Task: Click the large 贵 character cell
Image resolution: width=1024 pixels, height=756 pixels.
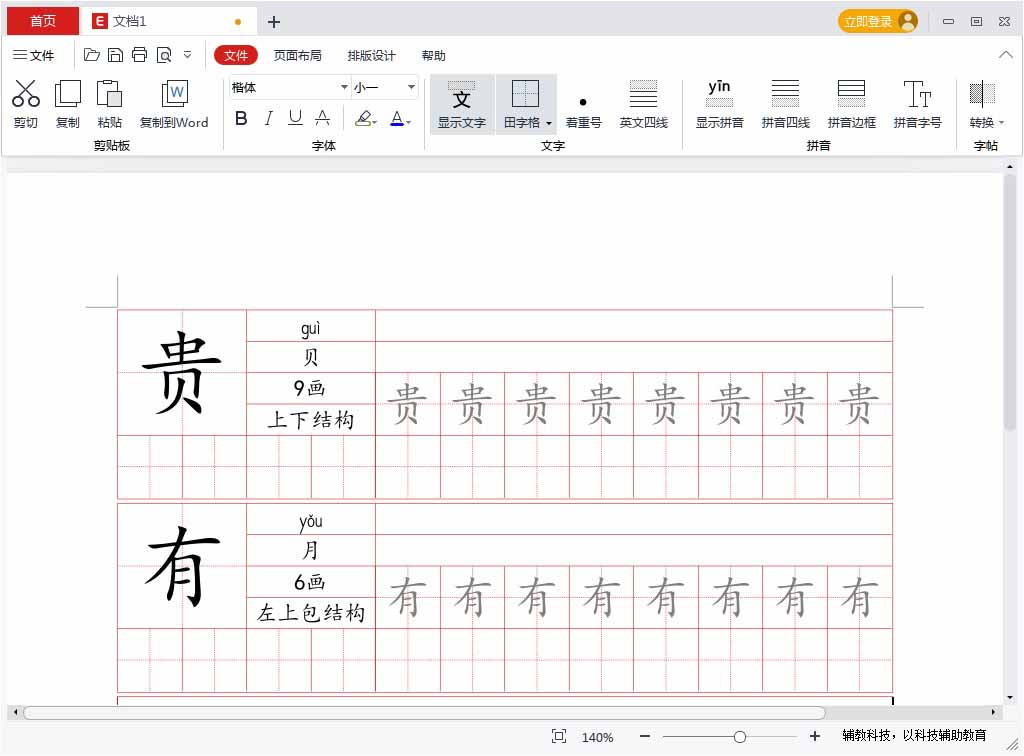Action: (182, 373)
